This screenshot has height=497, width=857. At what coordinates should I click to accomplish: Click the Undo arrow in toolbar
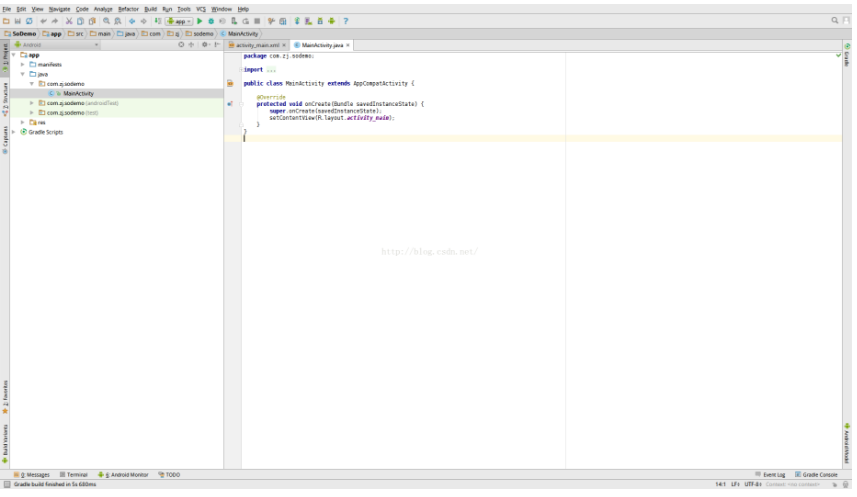click(43, 21)
